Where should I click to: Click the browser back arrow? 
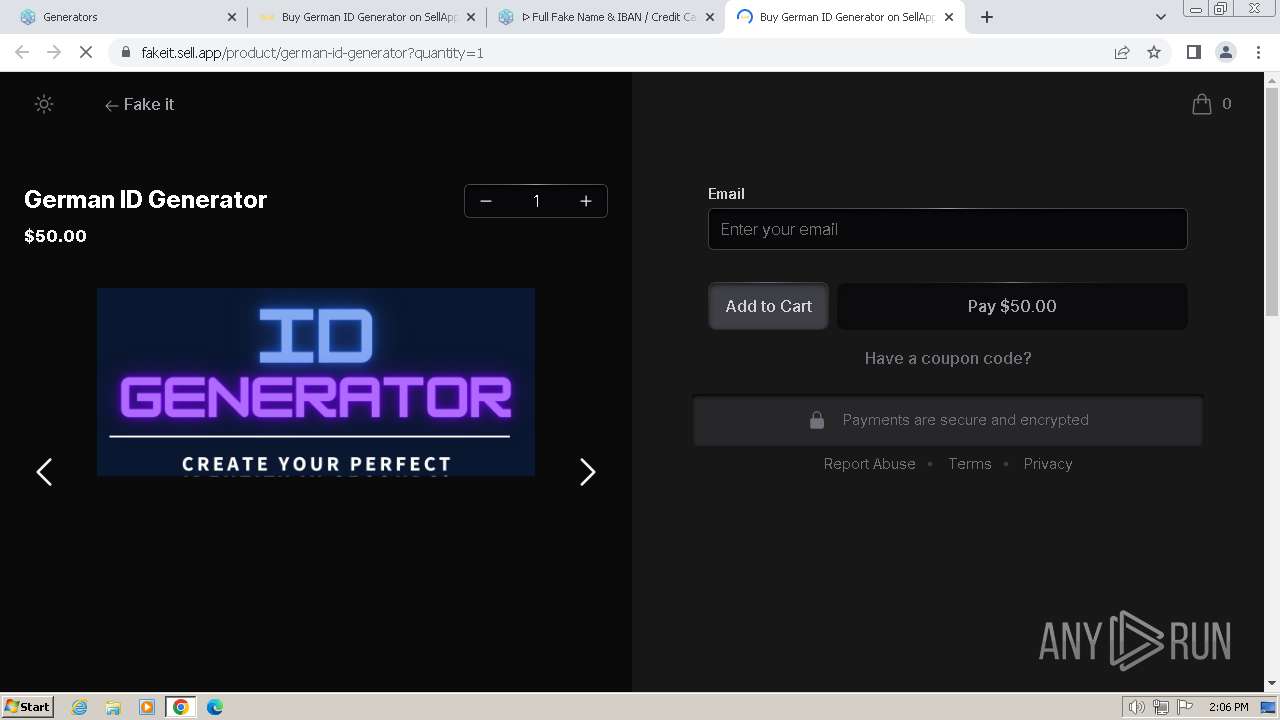click(22, 52)
